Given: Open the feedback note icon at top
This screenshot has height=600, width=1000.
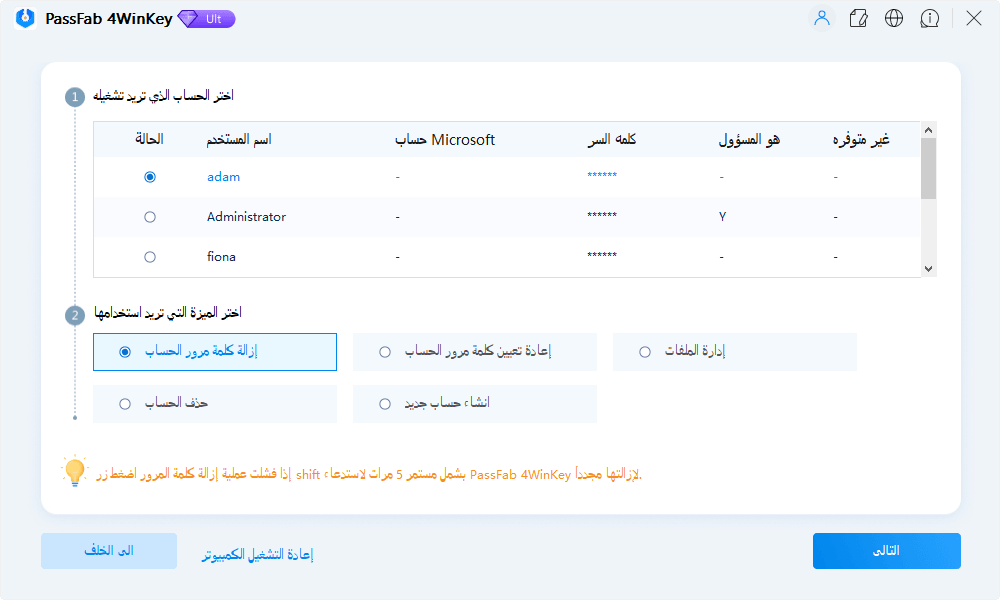Looking at the screenshot, I should point(858,18).
